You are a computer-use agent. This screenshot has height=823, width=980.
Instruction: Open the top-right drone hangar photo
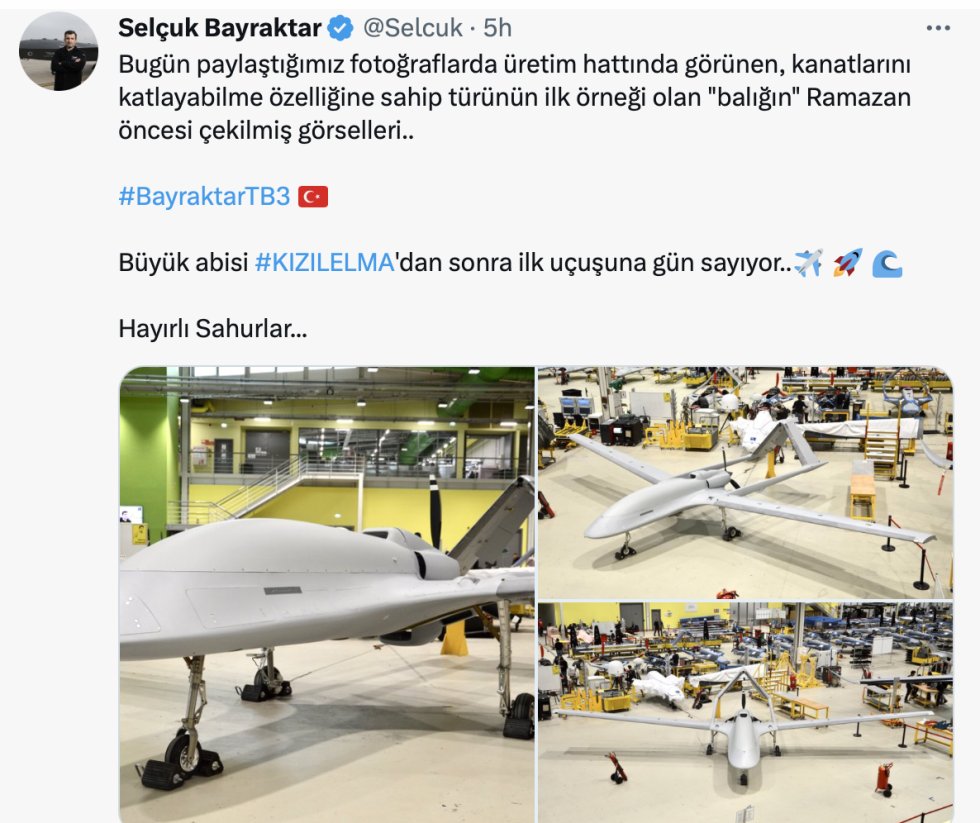point(746,482)
